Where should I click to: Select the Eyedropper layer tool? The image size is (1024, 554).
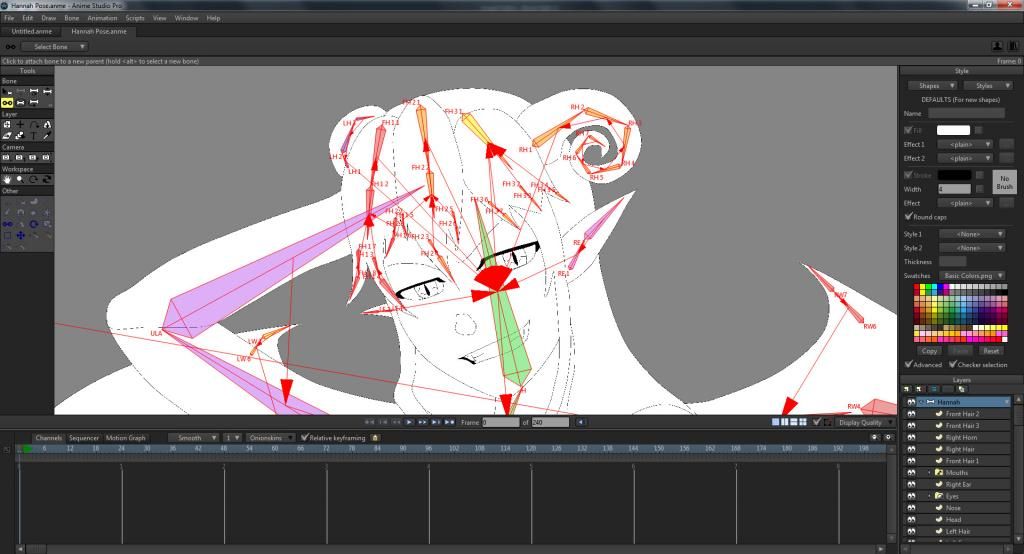click(46, 135)
